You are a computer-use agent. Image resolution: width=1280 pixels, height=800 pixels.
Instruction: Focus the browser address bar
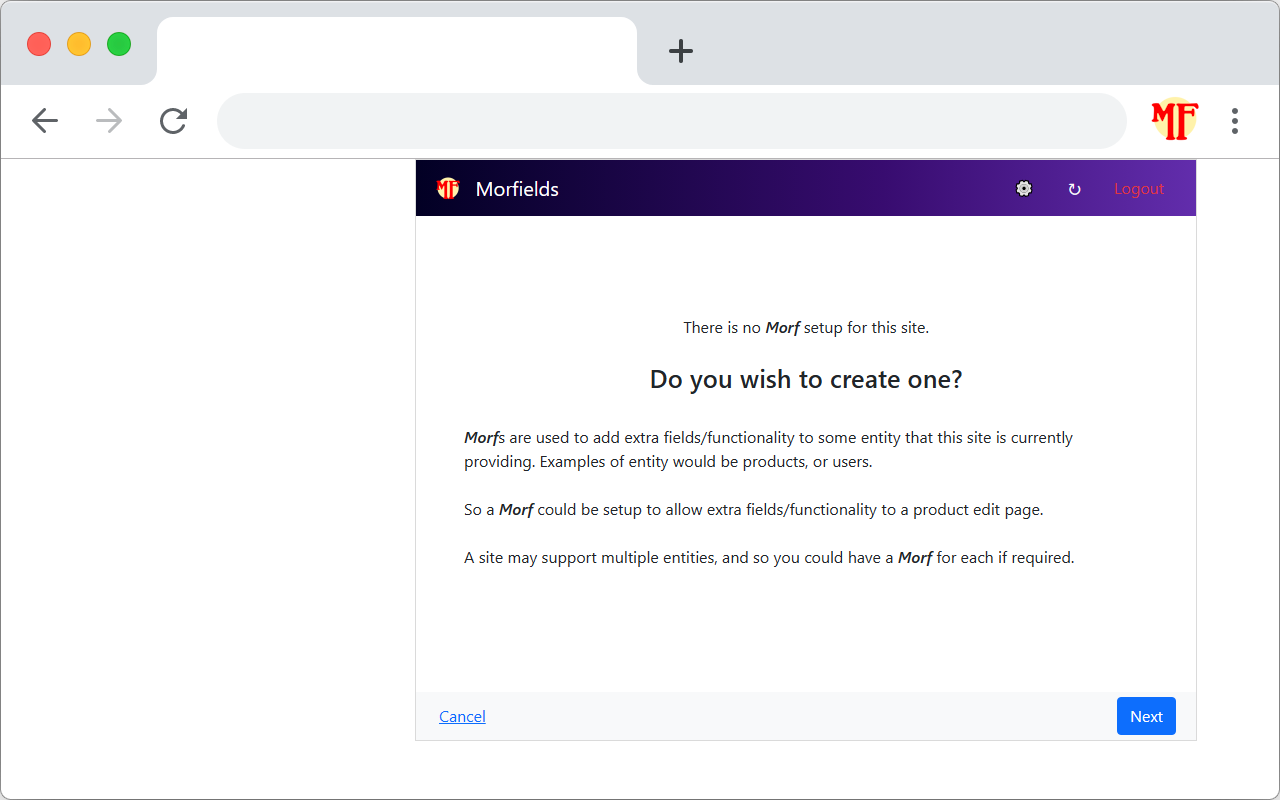click(671, 121)
